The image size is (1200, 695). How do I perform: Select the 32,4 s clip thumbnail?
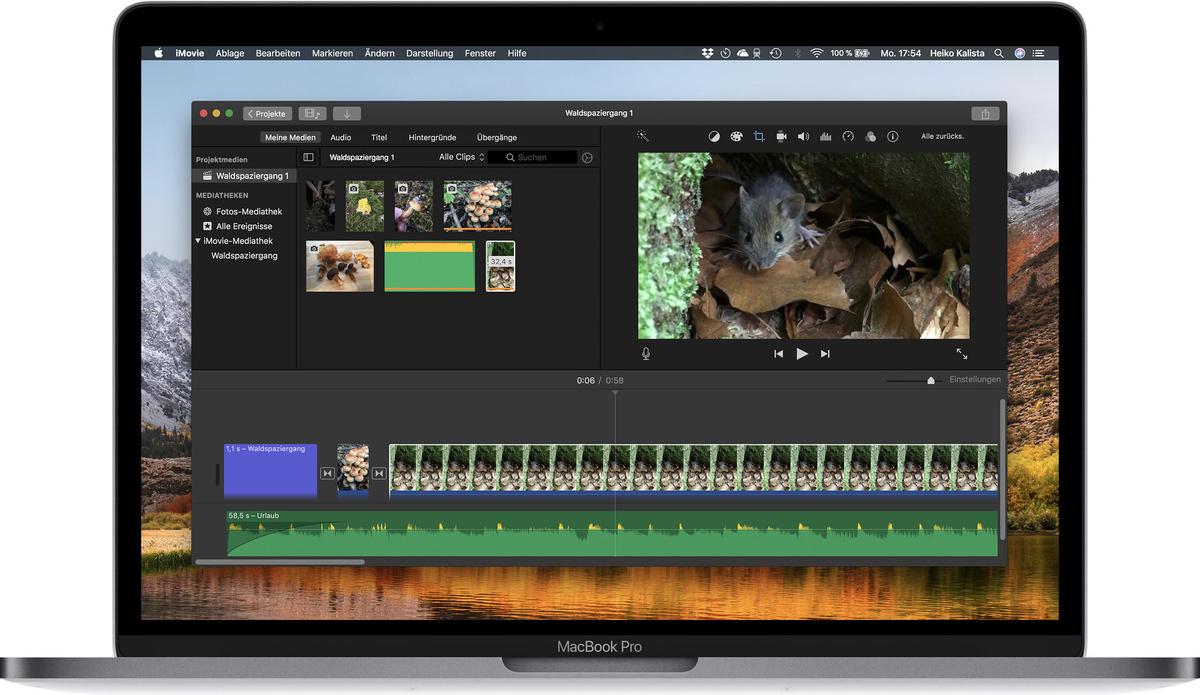click(500, 266)
